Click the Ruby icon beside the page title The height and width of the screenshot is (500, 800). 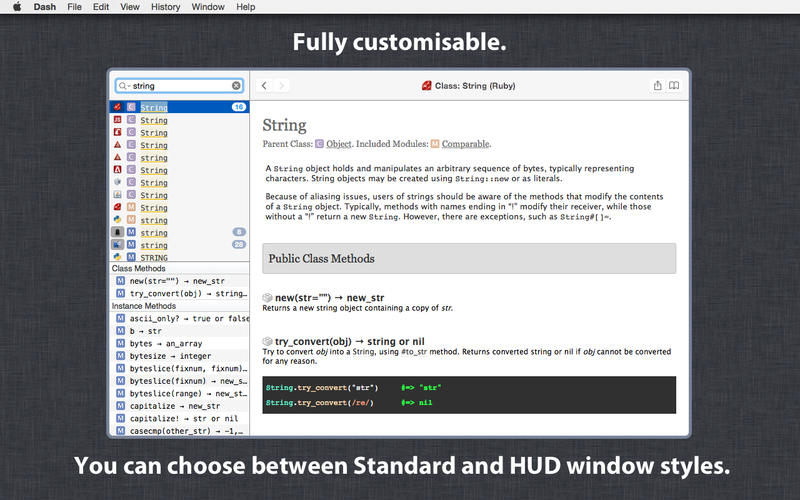click(x=427, y=86)
